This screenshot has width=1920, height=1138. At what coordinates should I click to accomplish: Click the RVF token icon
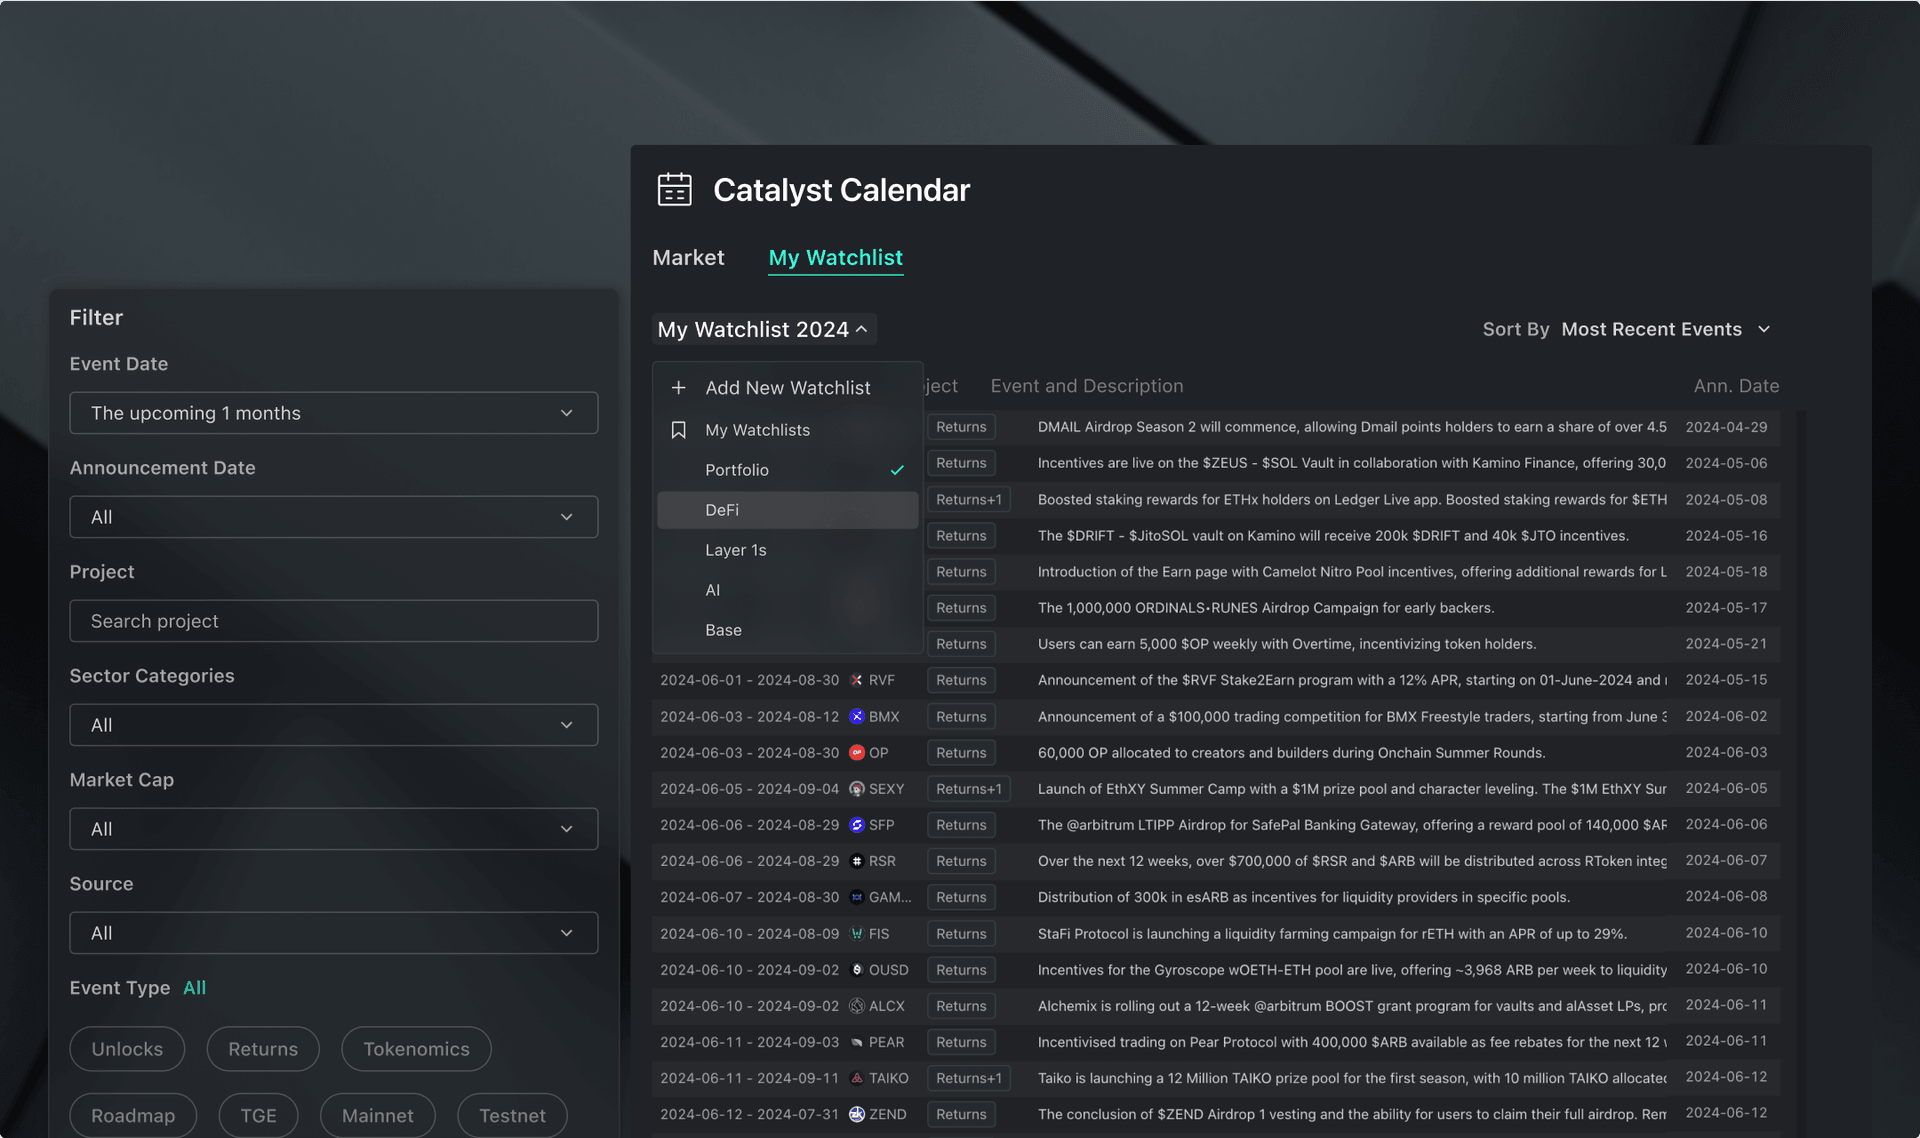(x=857, y=680)
